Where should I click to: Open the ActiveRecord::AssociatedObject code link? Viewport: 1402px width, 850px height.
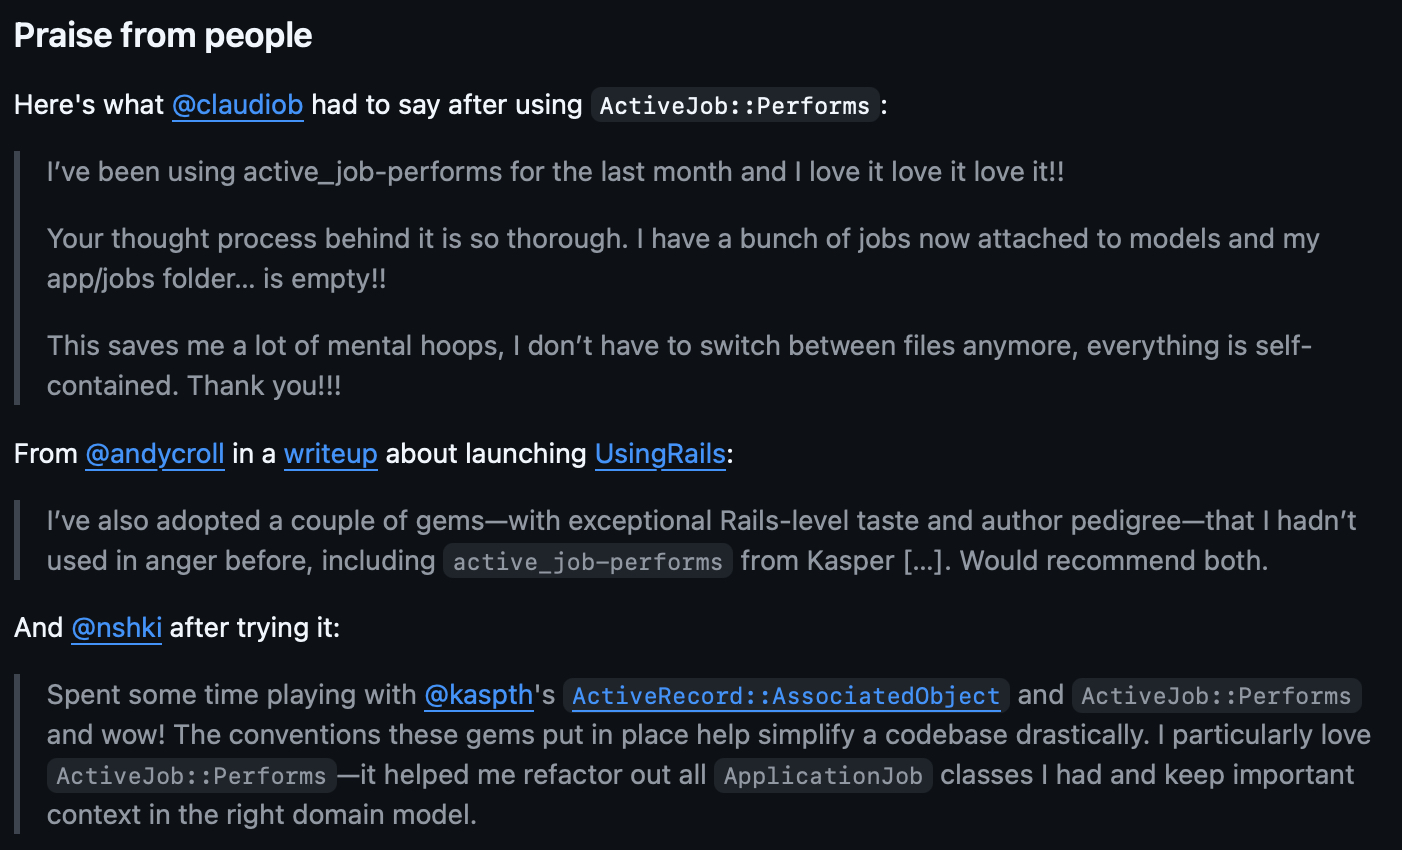(786, 696)
